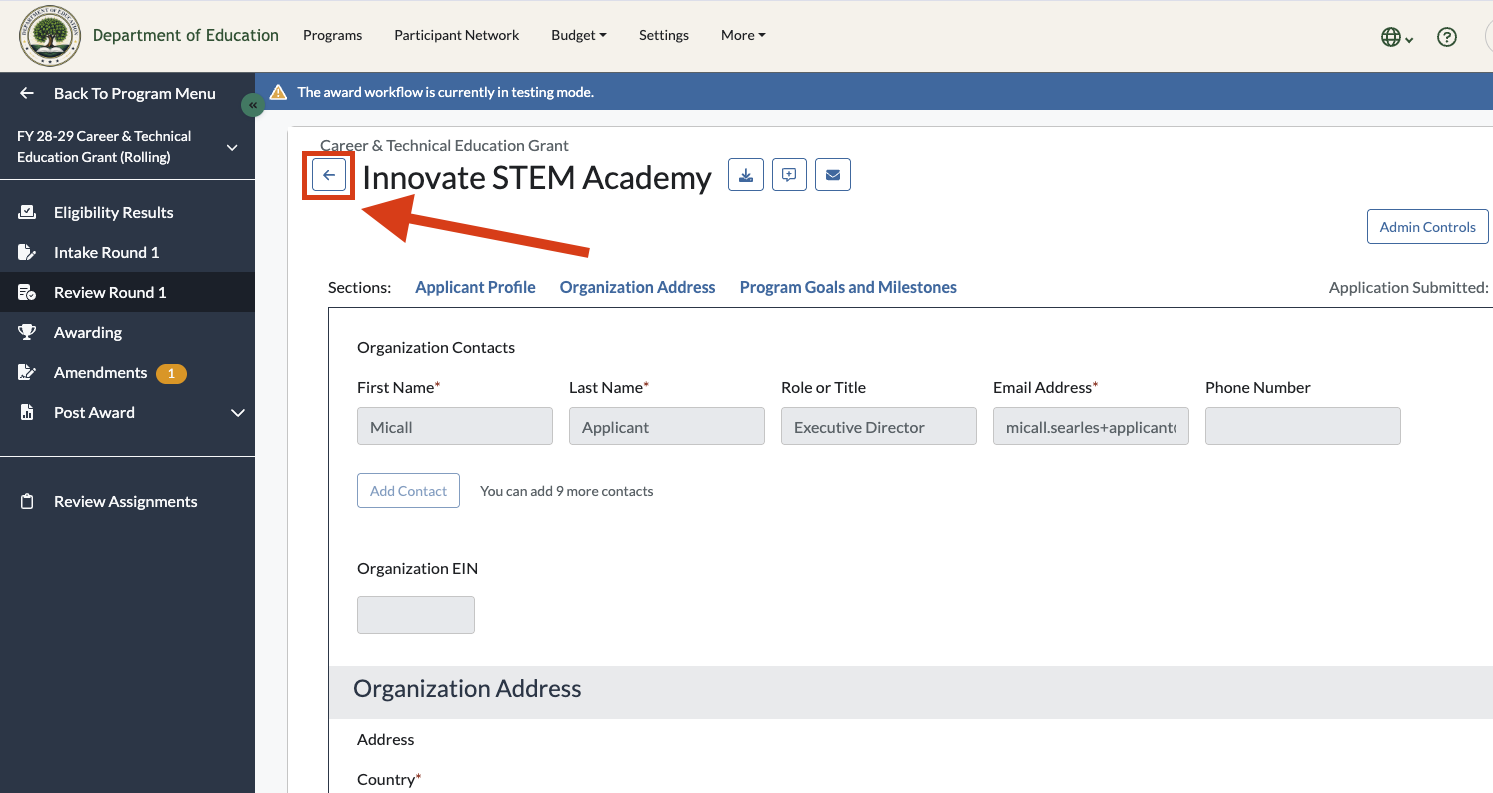Screen dimensions: 1493x793
Task: Click the back arrow beside Innovate STEM Academy
Action: pyautogui.click(x=329, y=175)
